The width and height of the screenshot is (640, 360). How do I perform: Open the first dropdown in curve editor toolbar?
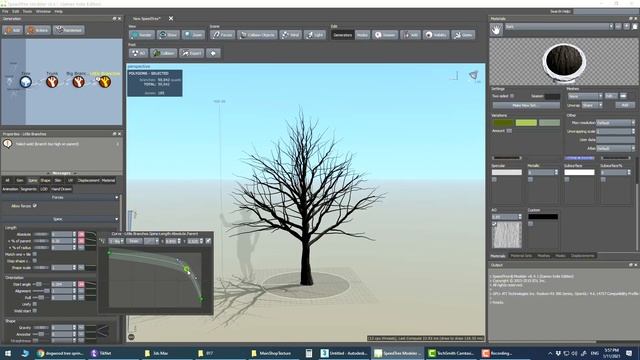click(x=116, y=241)
